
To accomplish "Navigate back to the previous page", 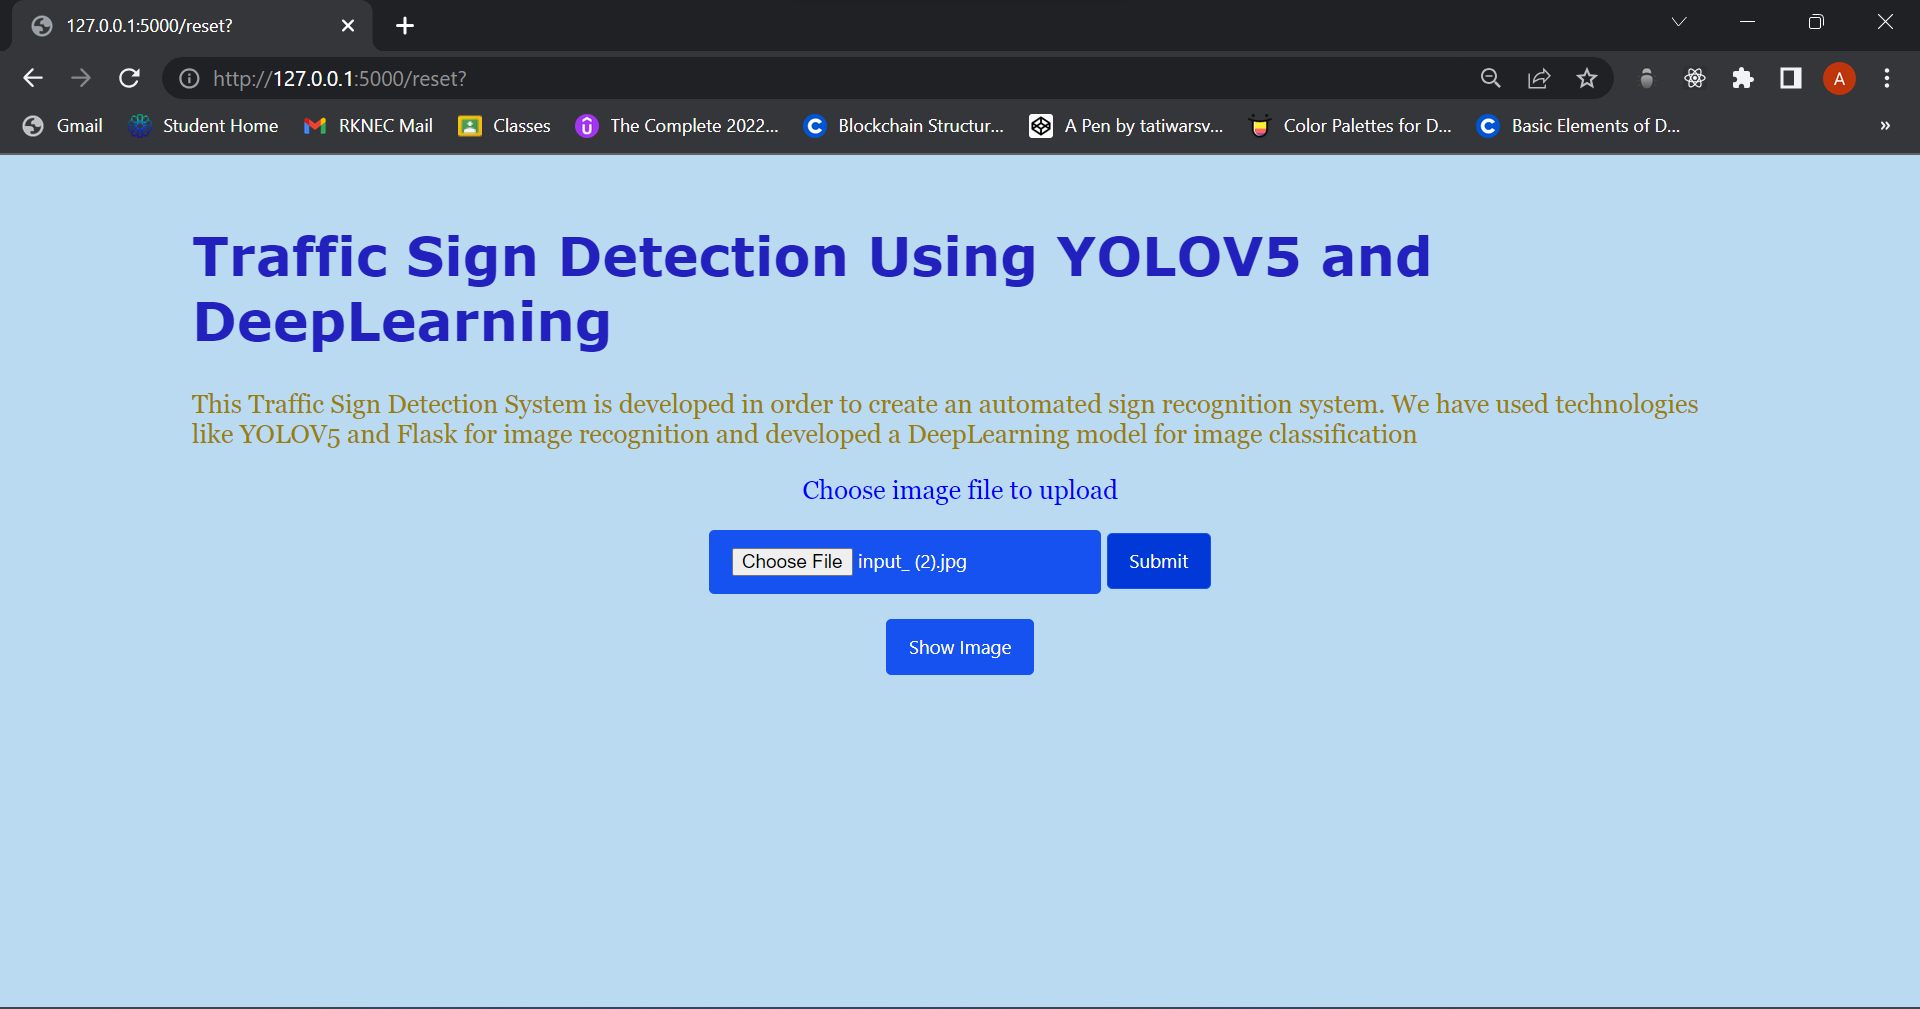I will pos(33,78).
